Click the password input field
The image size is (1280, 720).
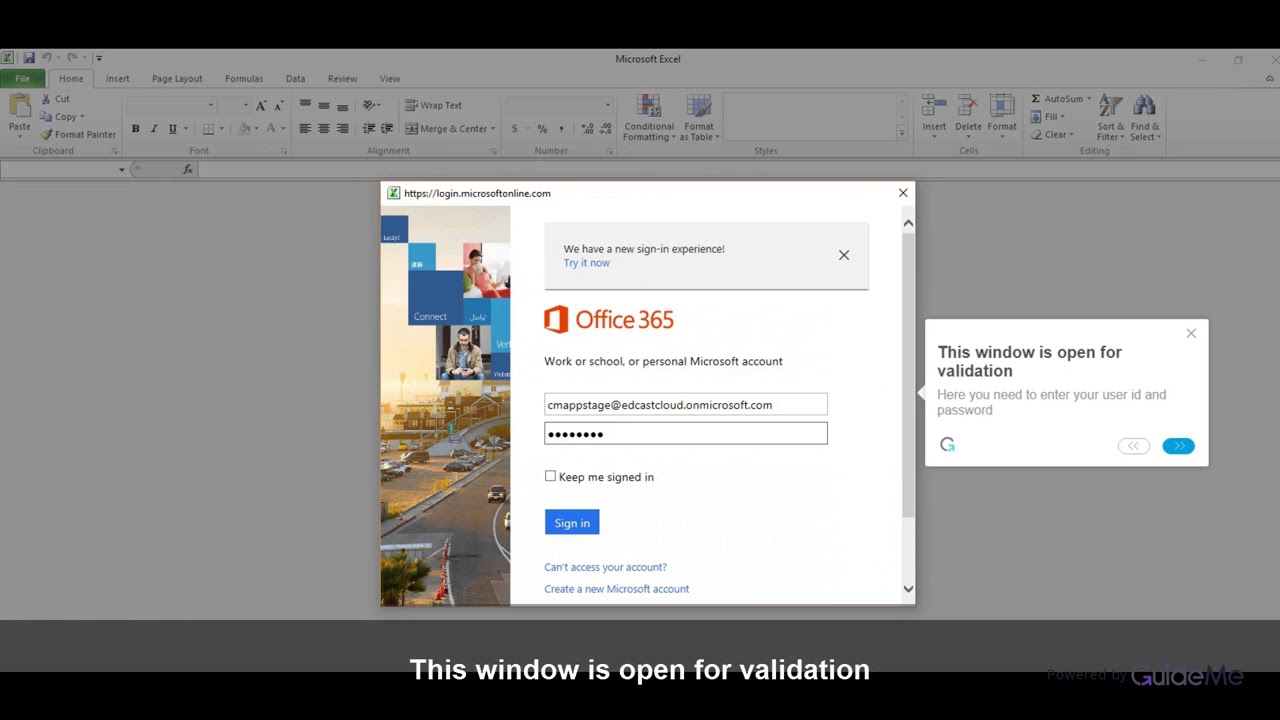[686, 433]
